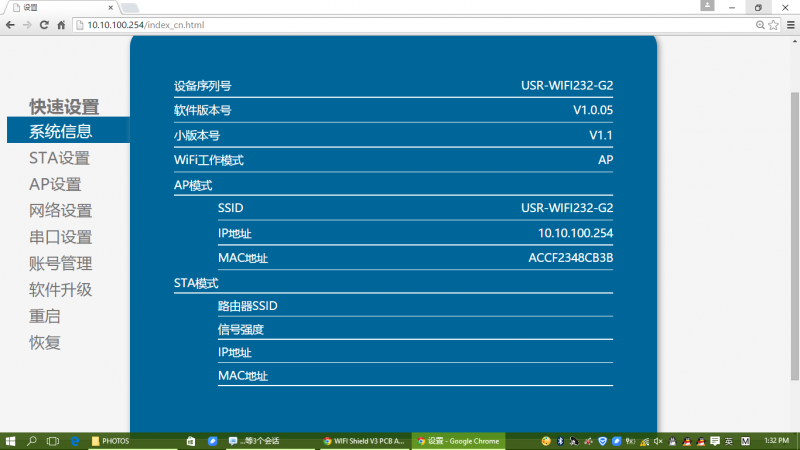The image size is (800, 450).
Task: Click 重启 to restart the module
Action: point(44,316)
